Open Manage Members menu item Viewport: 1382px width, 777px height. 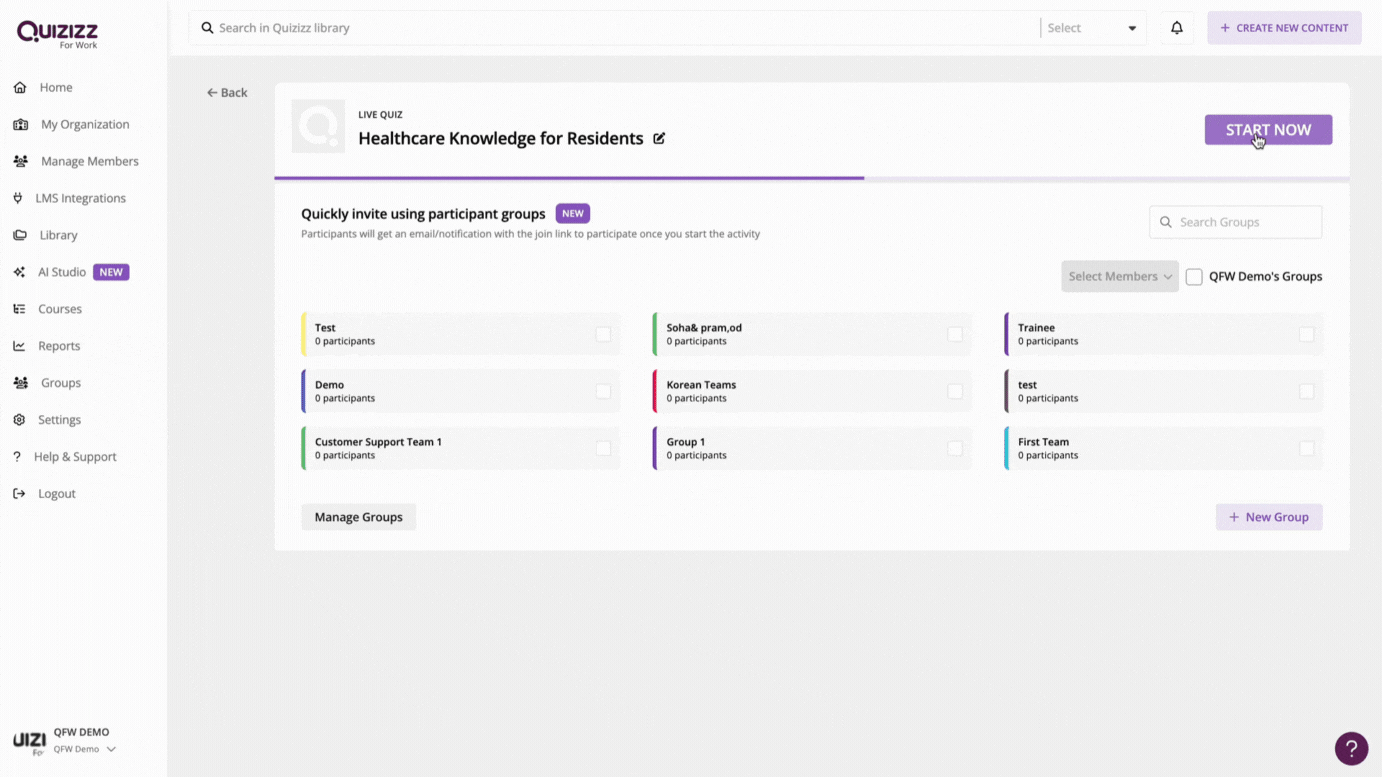[90, 161]
